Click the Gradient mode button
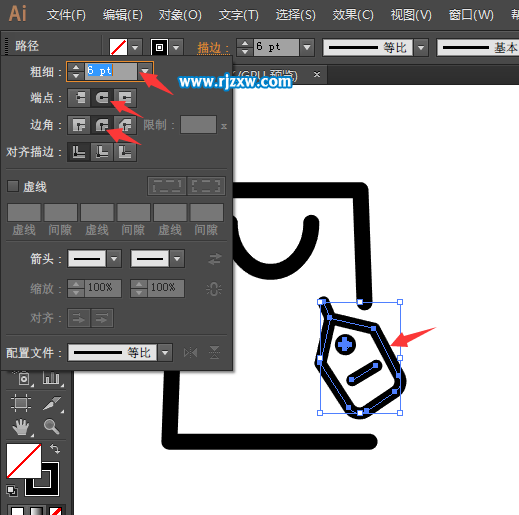This screenshot has width=519, height=515. pos(36,511)
